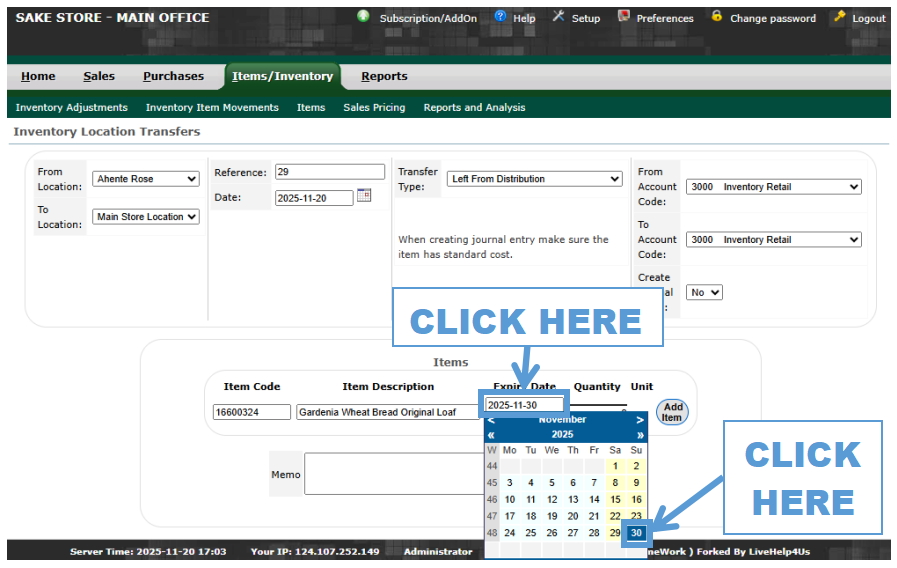Jump to next year in calendar popup
This screenshot has height=568, width=897.
pyautogui.click(x=640, y=435)
